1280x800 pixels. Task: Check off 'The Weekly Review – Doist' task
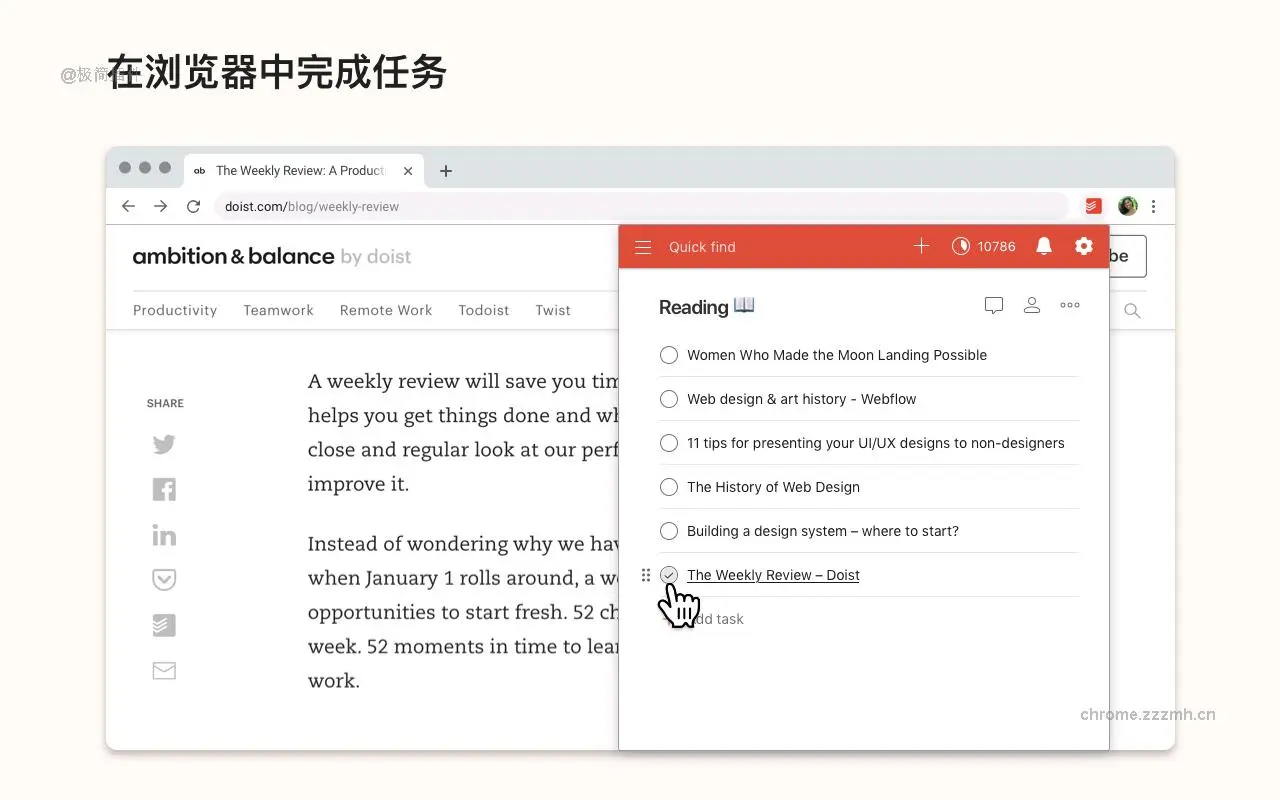[x=669, y=575]
